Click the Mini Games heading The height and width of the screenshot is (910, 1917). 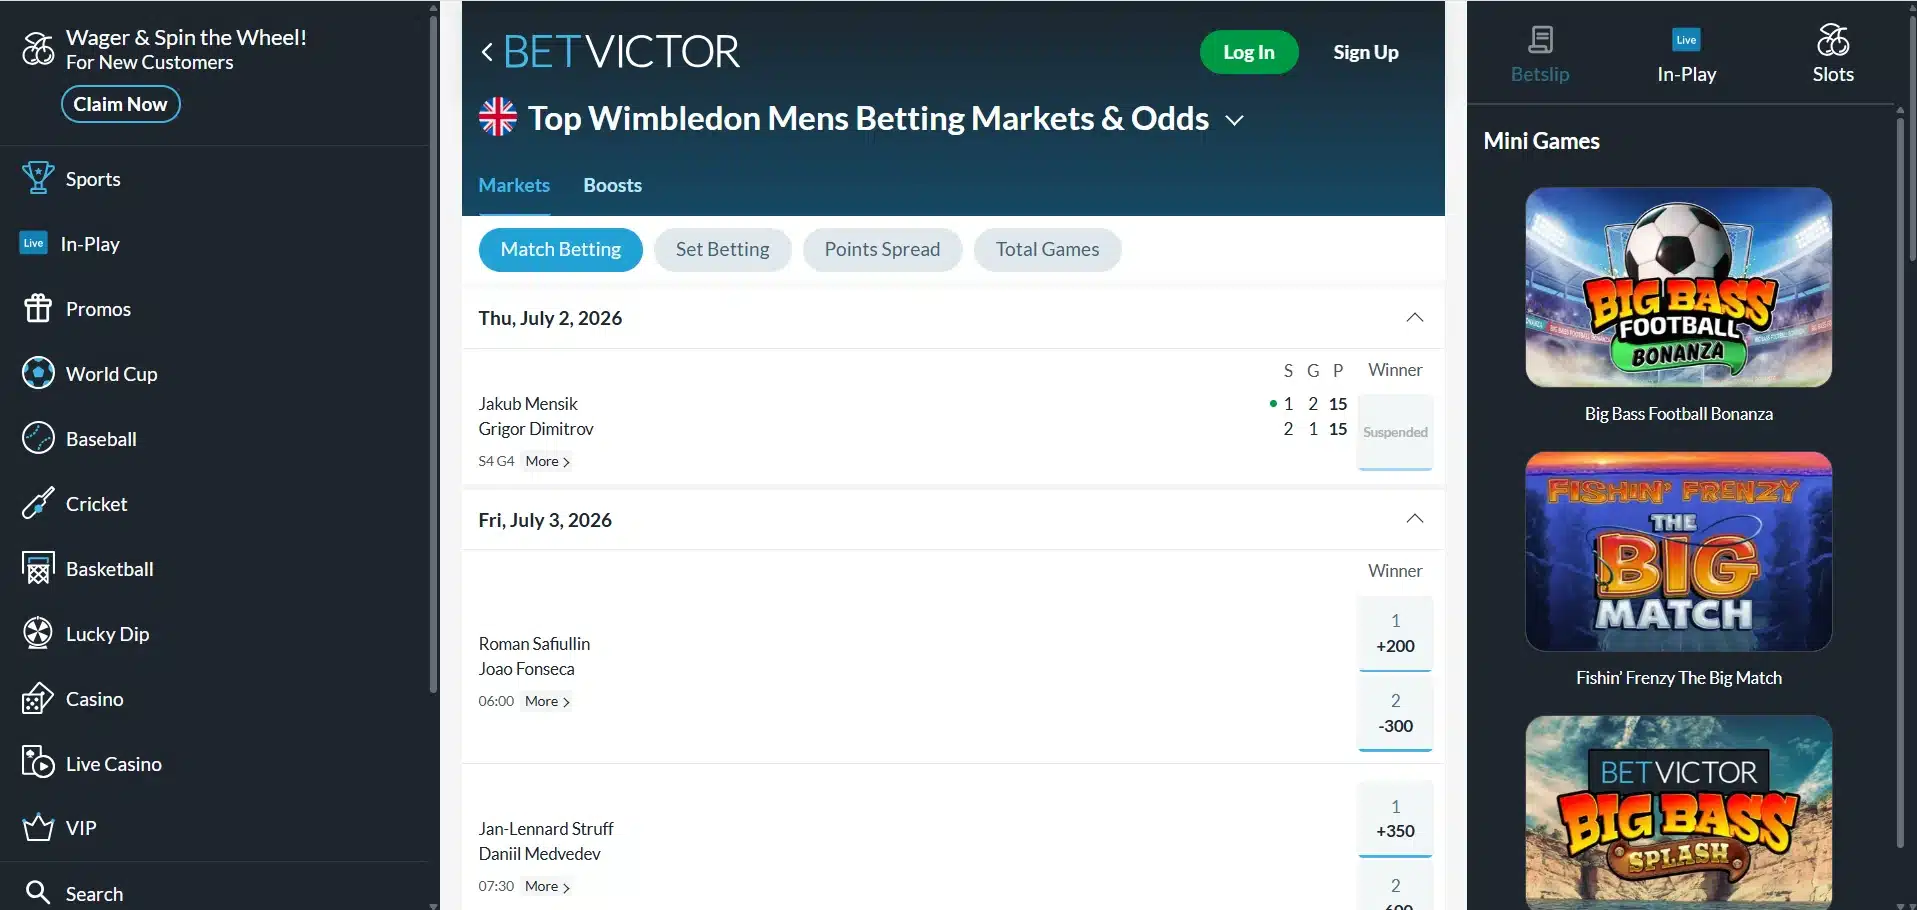click(1541, 141)
